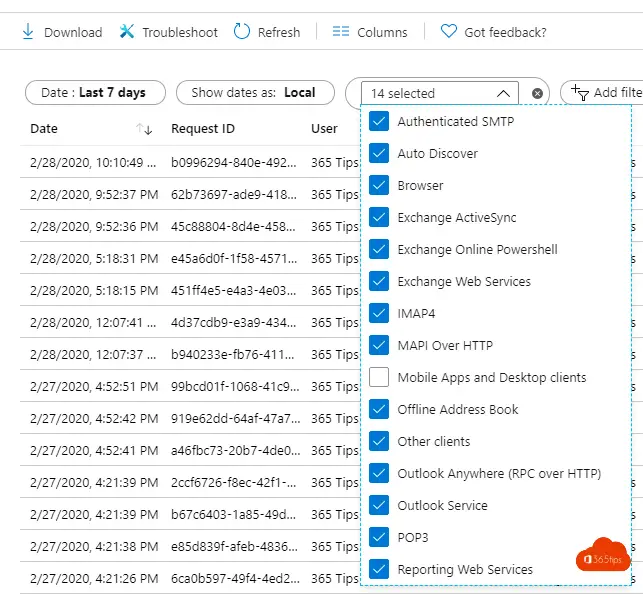
Task: Click the Troubleshoot button label
Action: [x=180, y=32]
